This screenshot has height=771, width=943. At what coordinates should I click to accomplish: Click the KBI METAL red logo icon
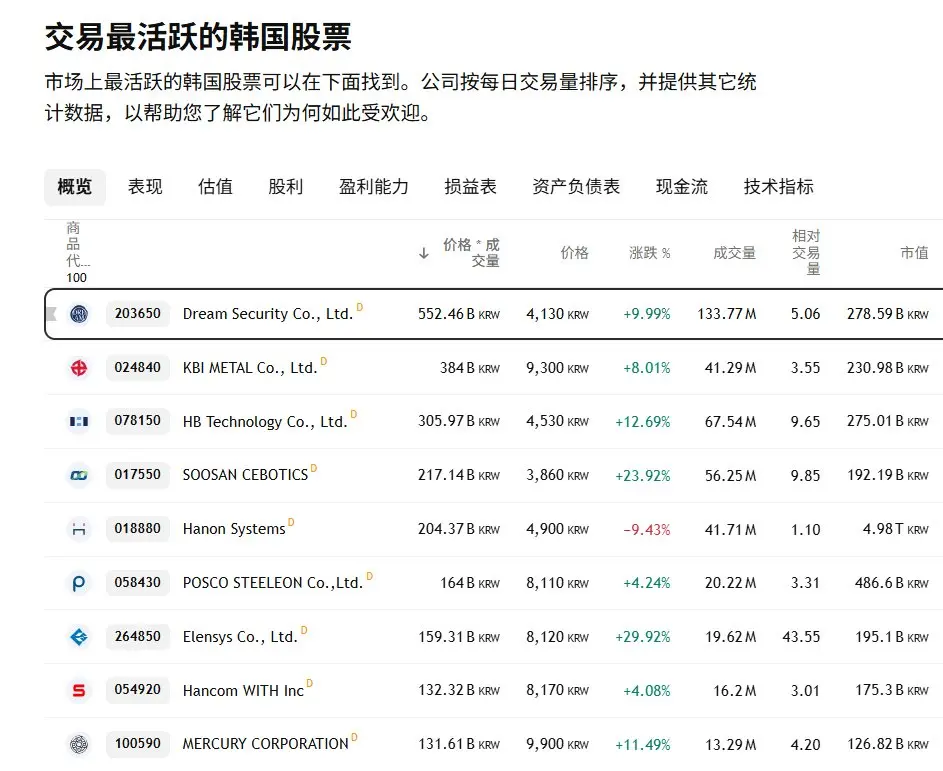[x=79, y=367]
